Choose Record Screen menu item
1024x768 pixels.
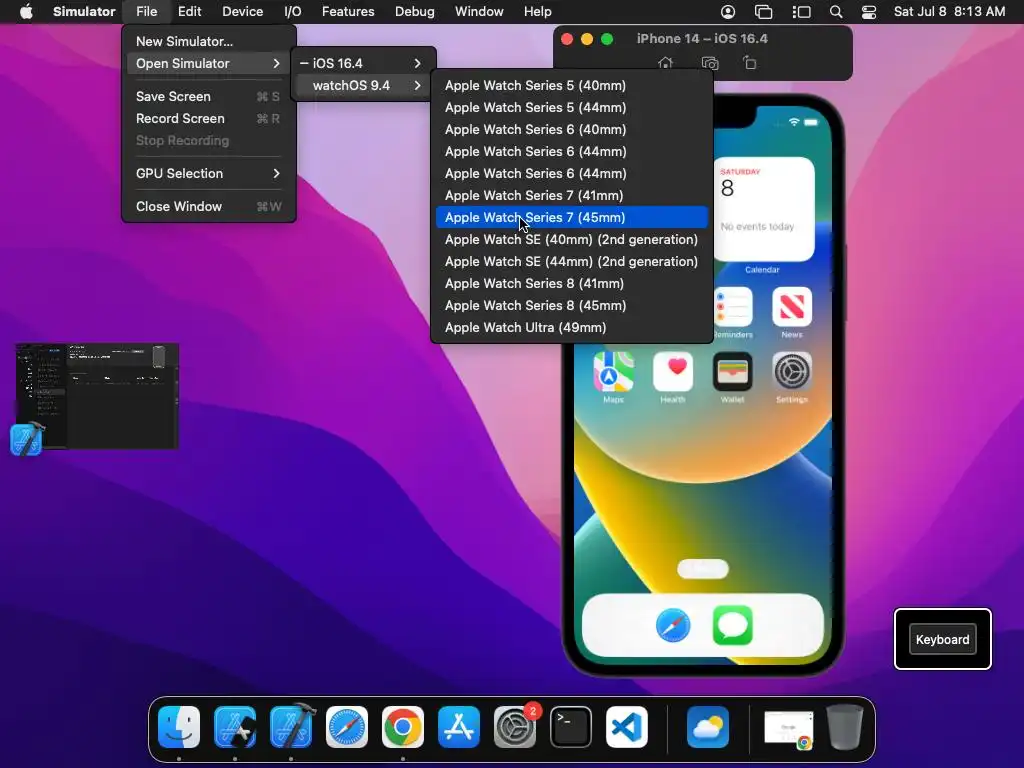[x=208, y=119]
